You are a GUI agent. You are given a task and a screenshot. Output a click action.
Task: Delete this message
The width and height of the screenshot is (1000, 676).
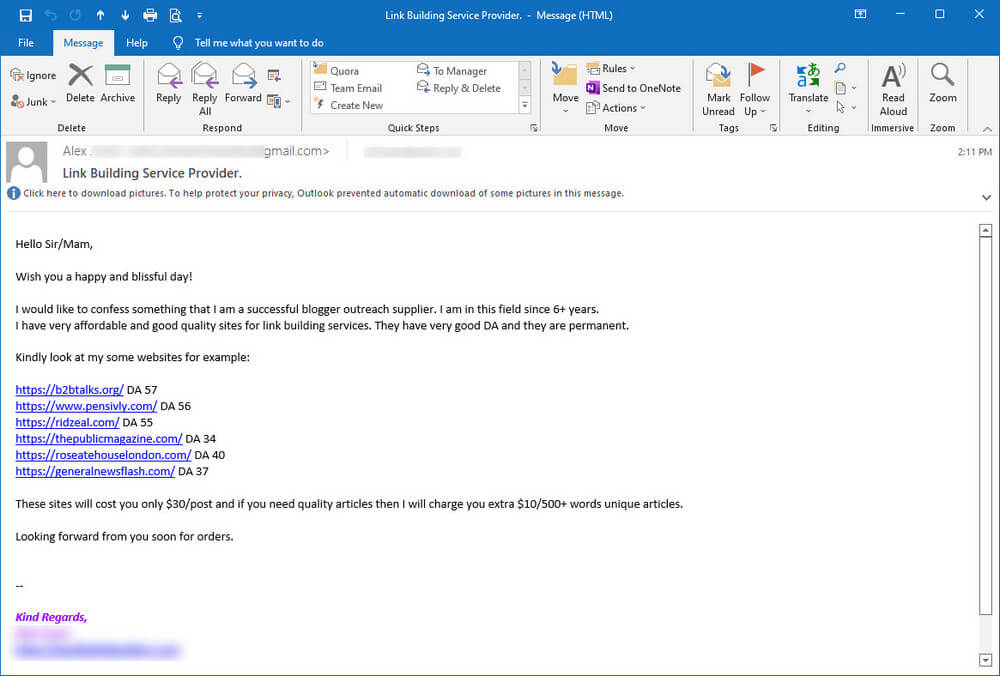(80, 83)
